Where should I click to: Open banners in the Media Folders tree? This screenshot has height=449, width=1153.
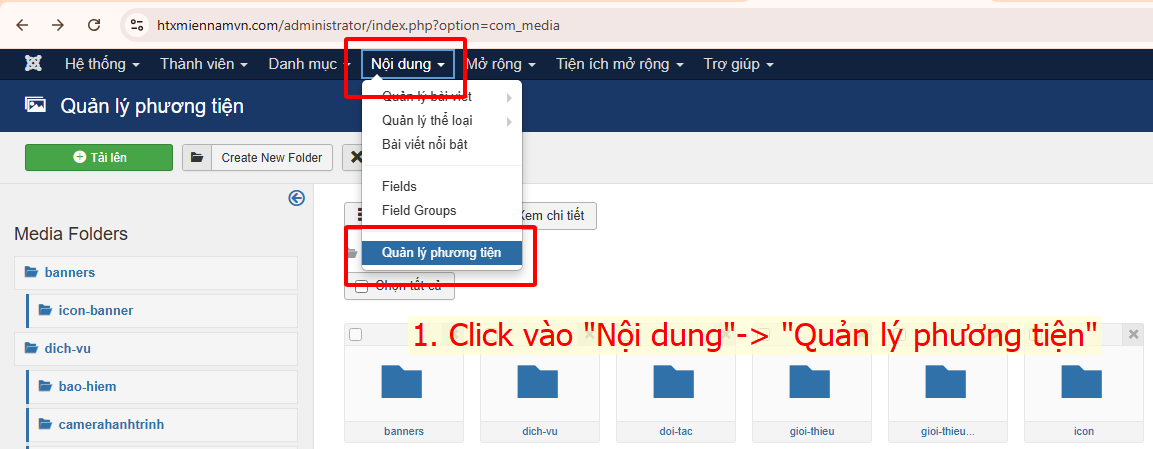pos(156,273)
